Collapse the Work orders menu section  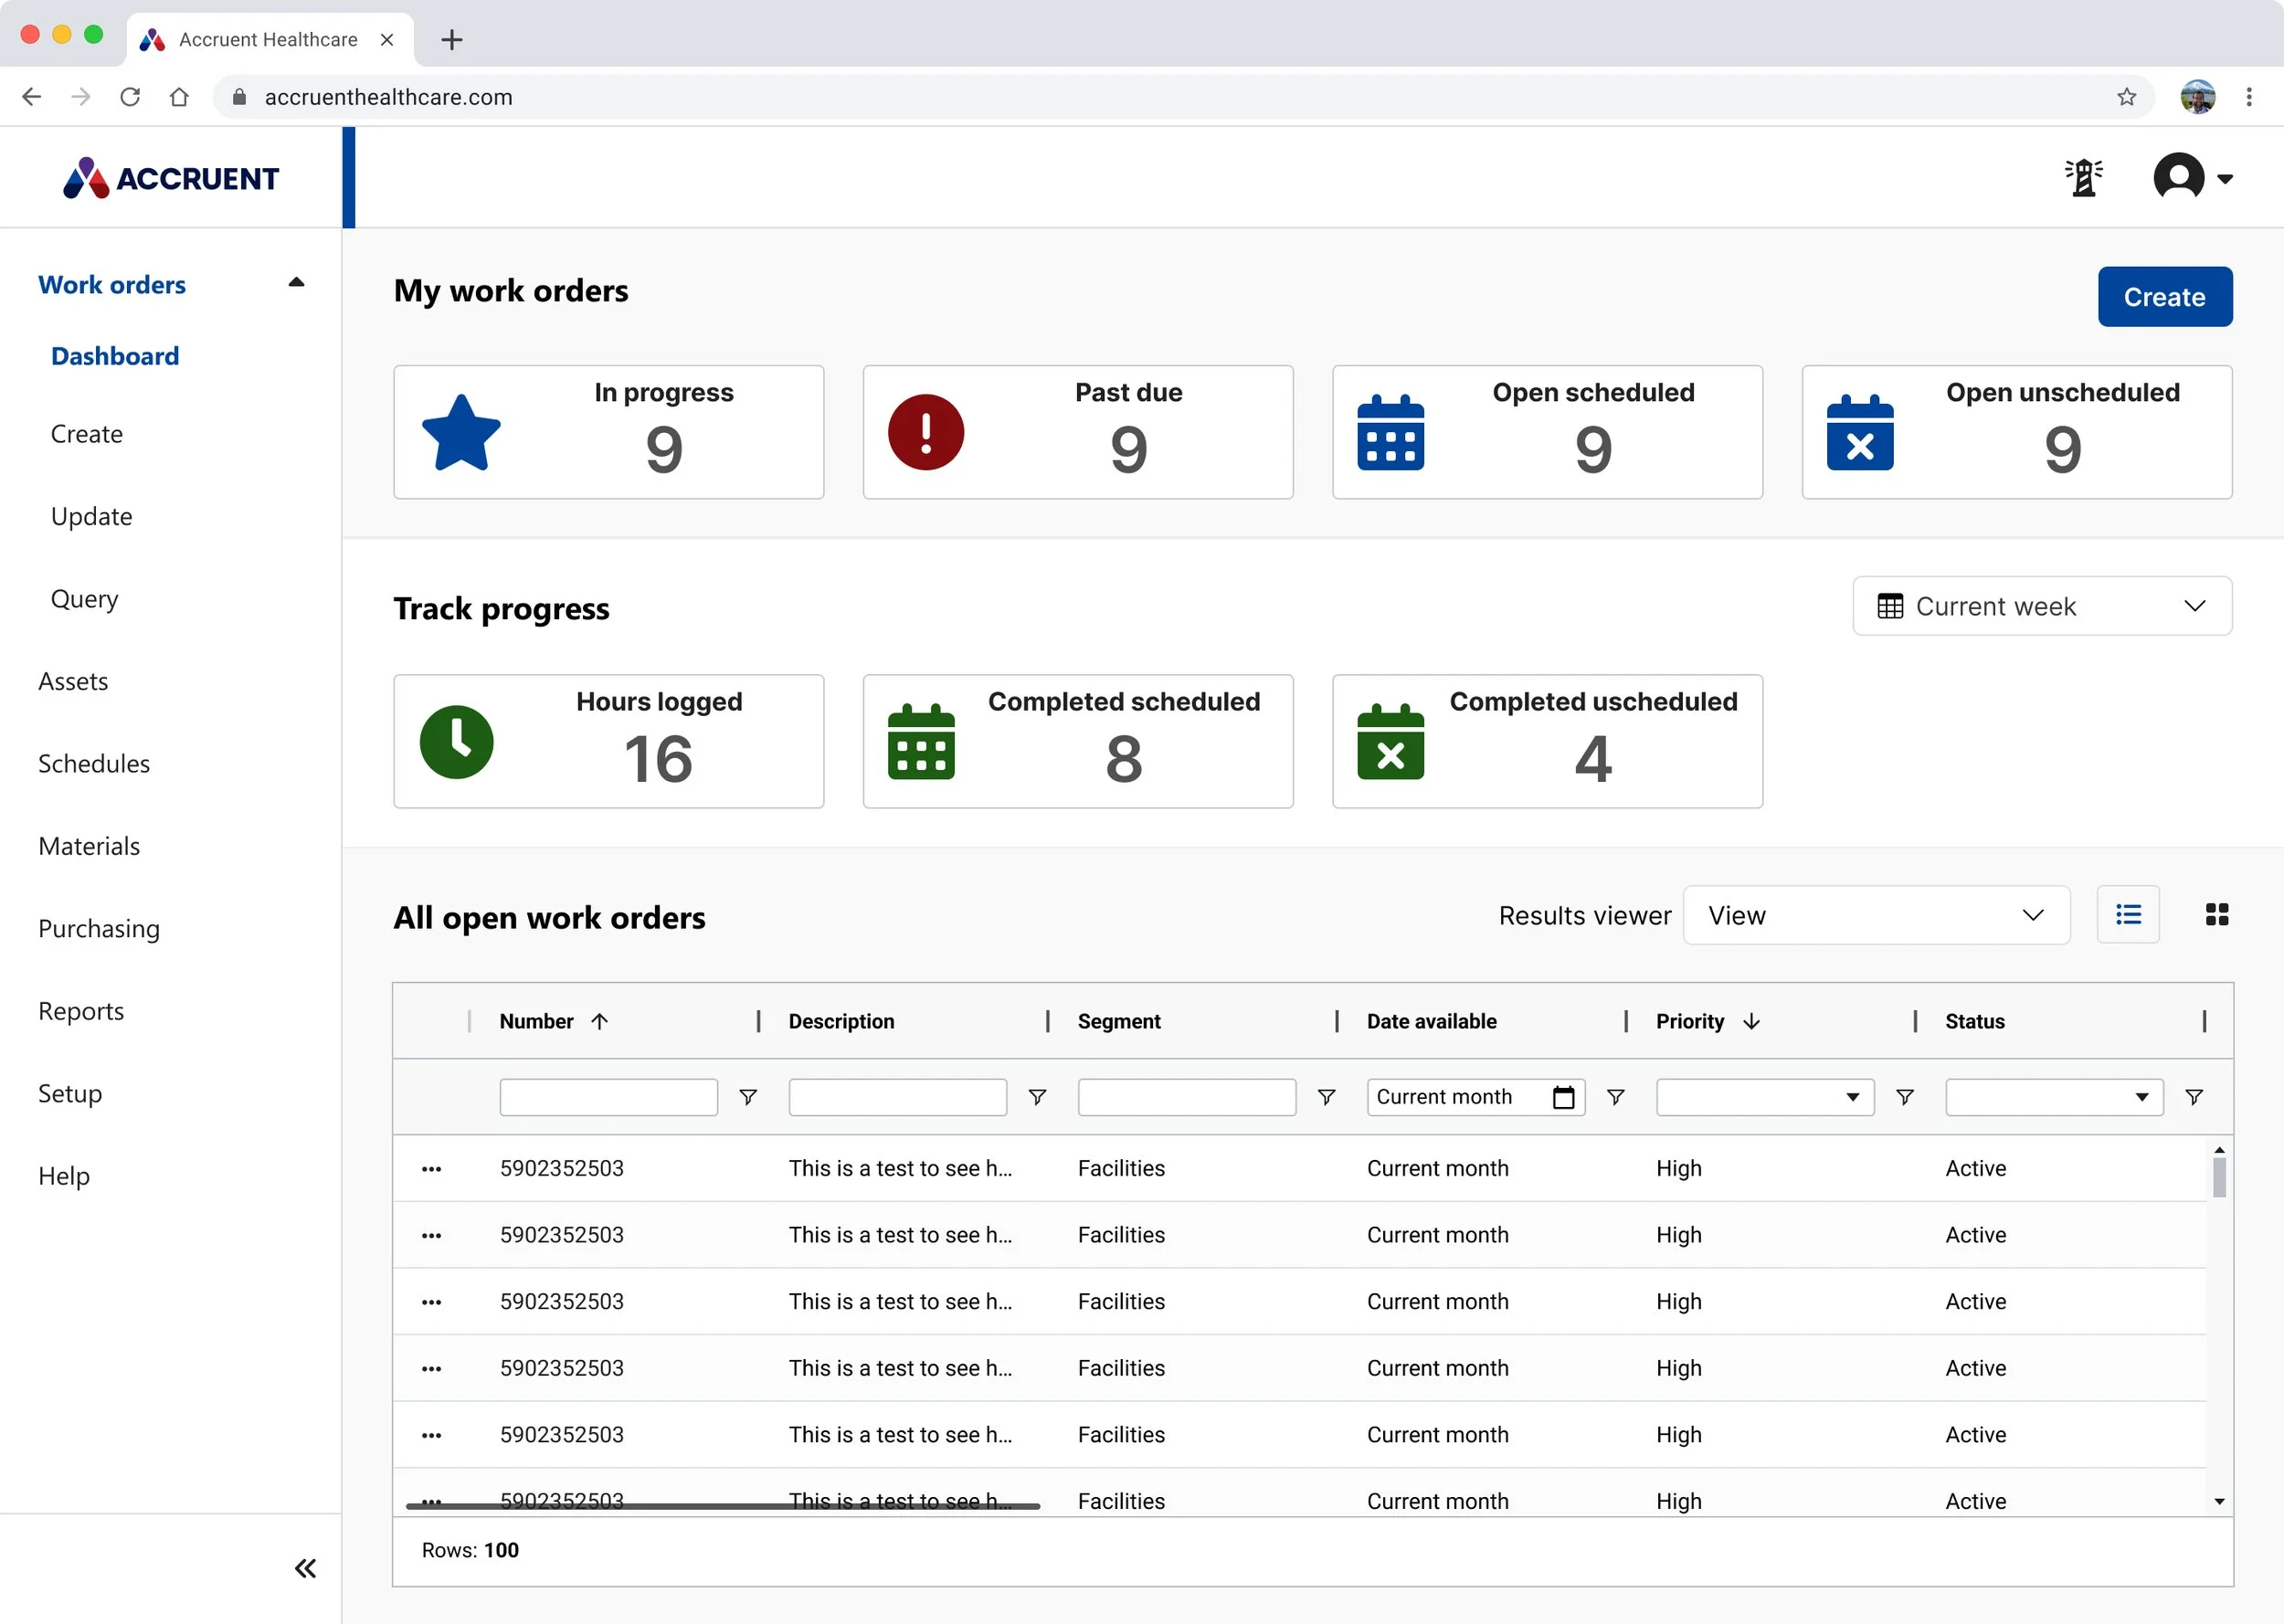[296, 284]
